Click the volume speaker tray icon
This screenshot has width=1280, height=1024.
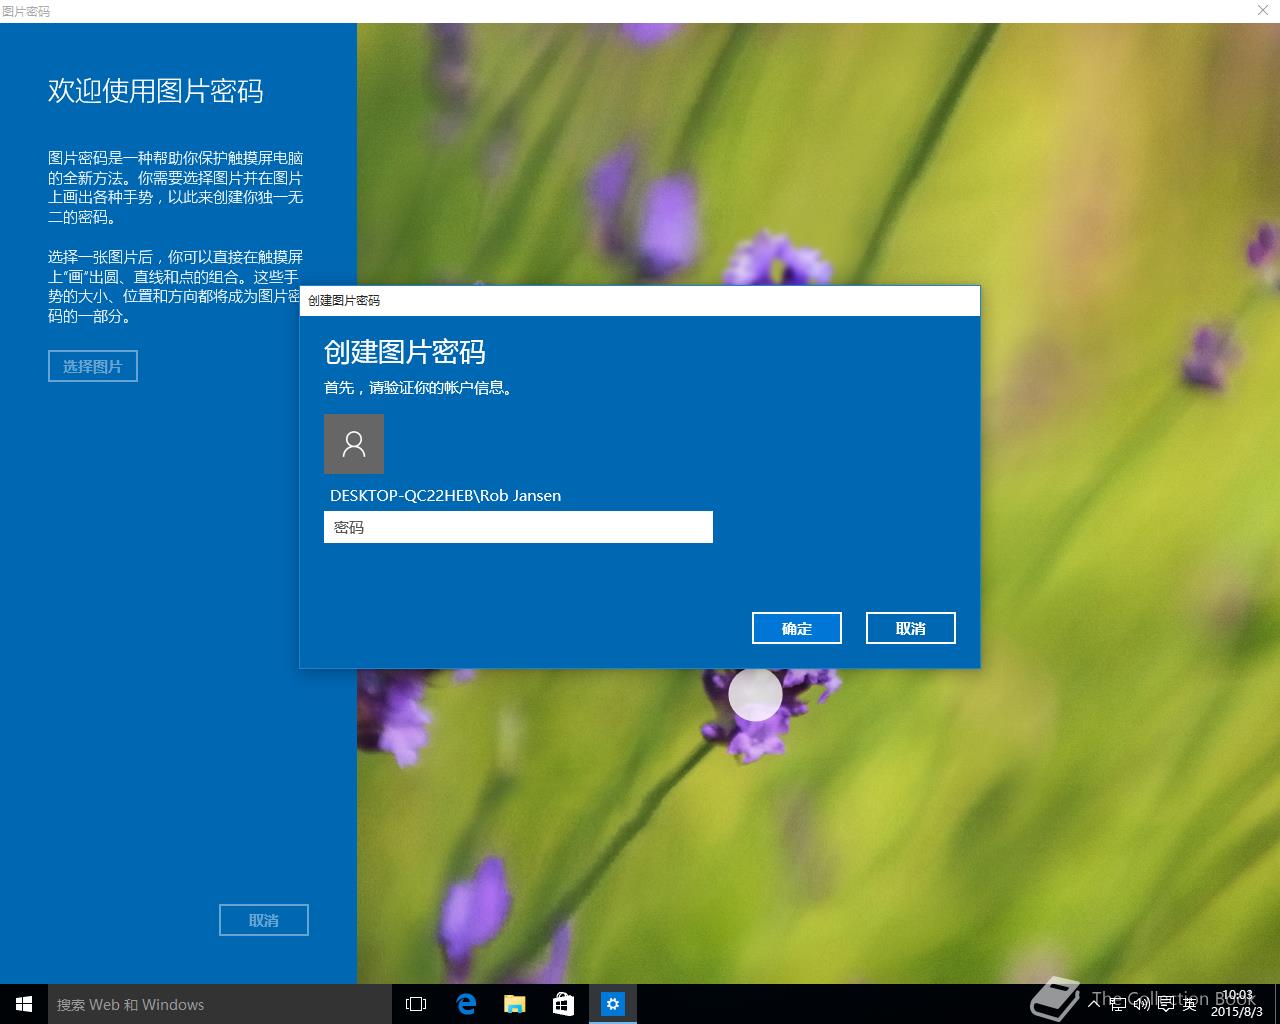1142,1004
